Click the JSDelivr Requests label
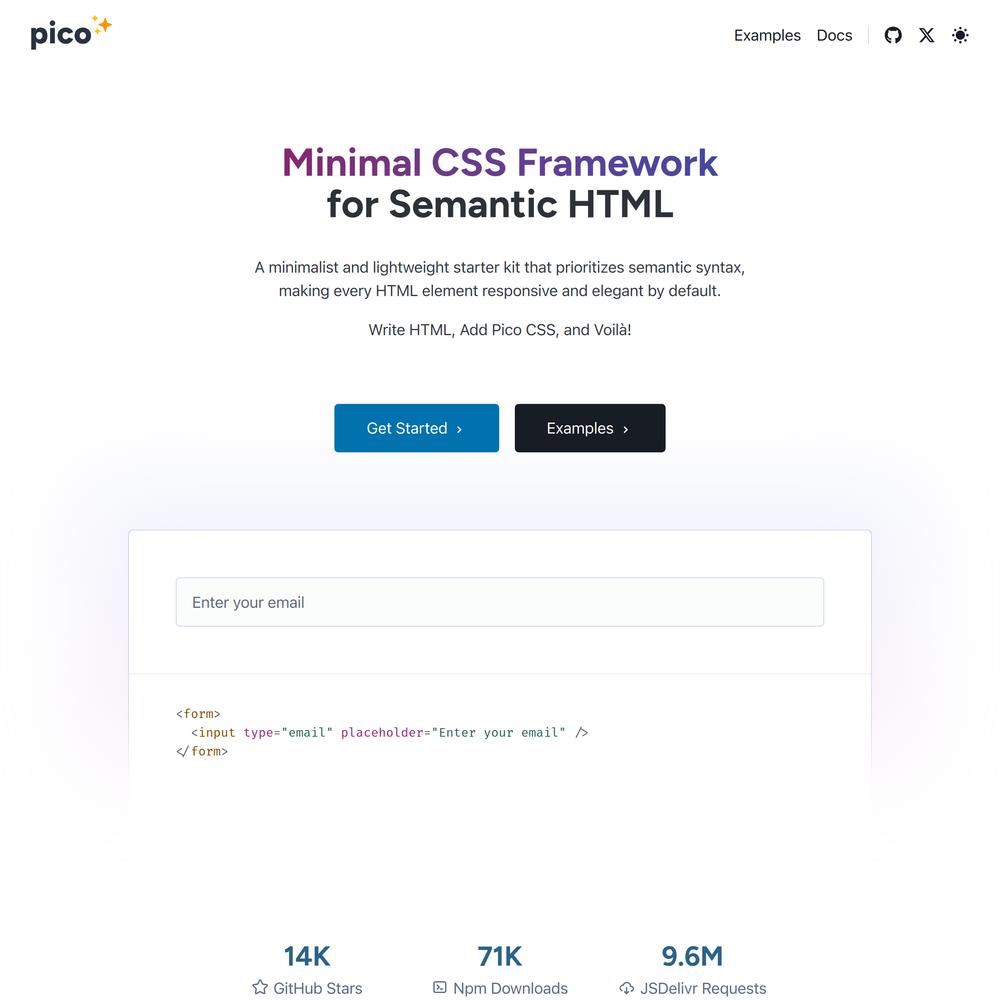The width and height of the screenshot is (1000, 1000). [703, 988]
